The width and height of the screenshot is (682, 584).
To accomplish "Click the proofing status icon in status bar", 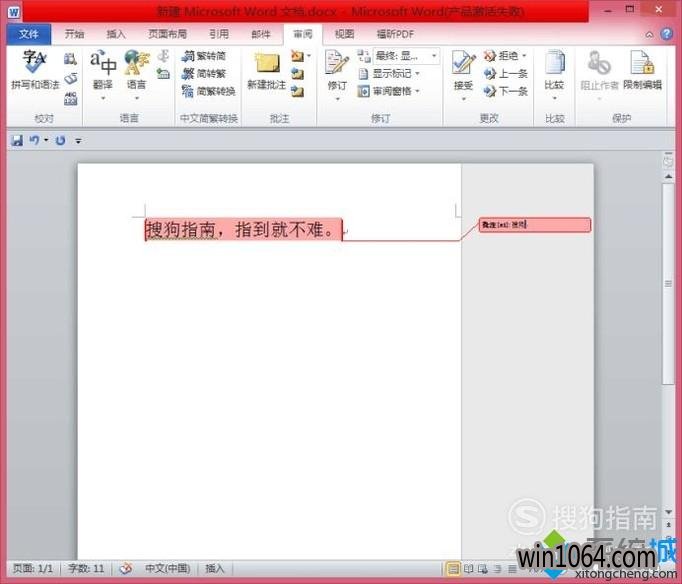I will (126, 568).
